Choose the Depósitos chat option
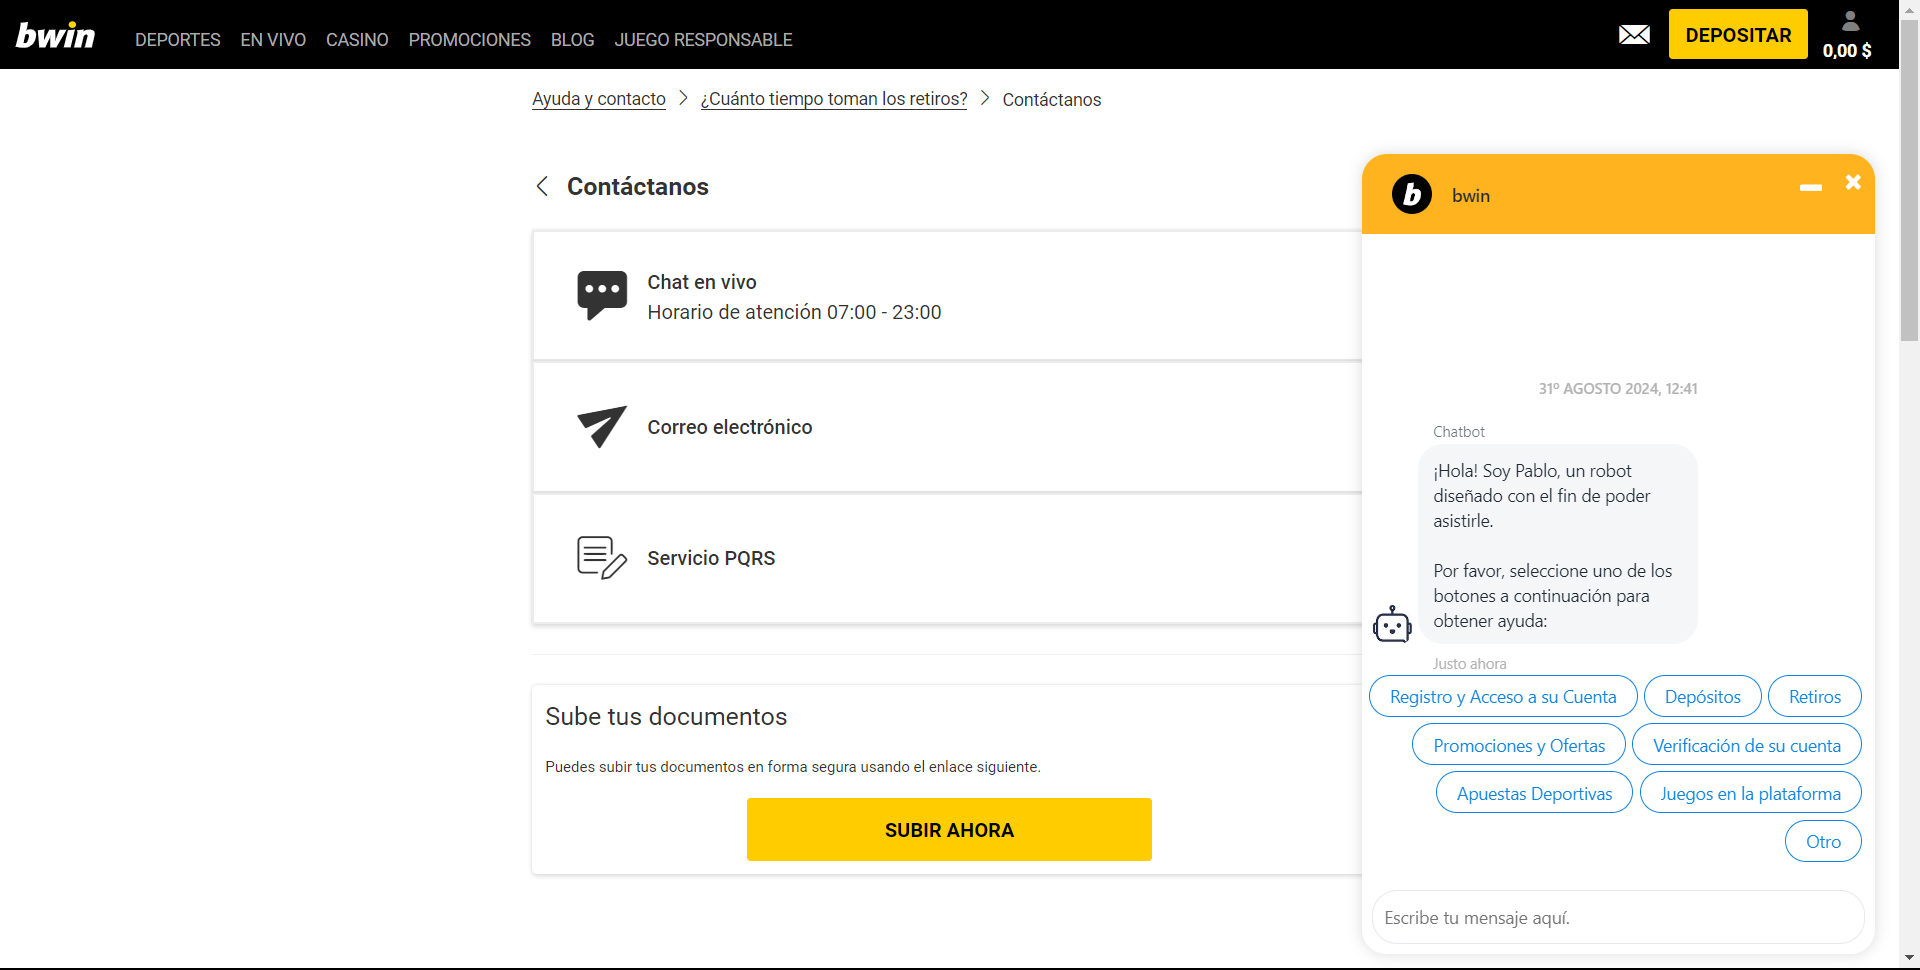 [1703, 696]
